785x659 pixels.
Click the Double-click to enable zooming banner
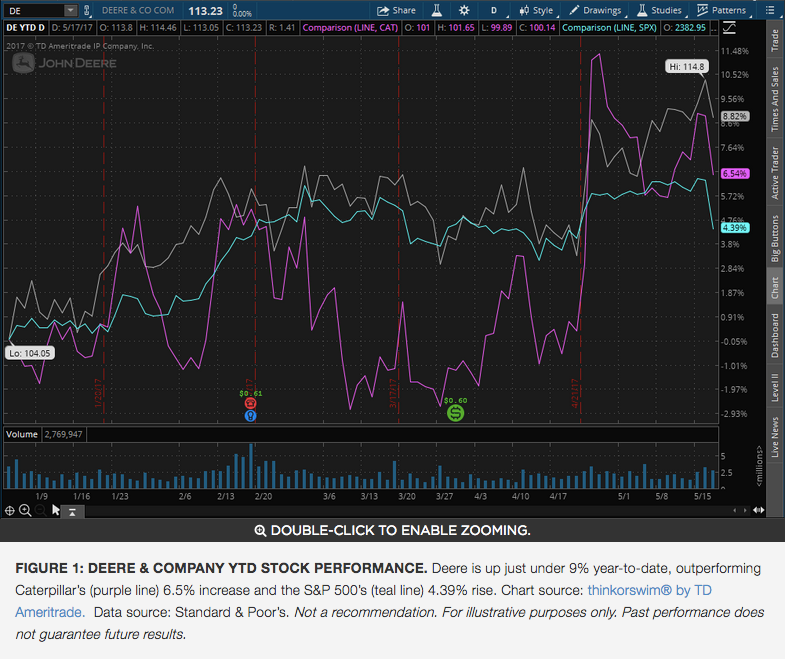point(392,530)
